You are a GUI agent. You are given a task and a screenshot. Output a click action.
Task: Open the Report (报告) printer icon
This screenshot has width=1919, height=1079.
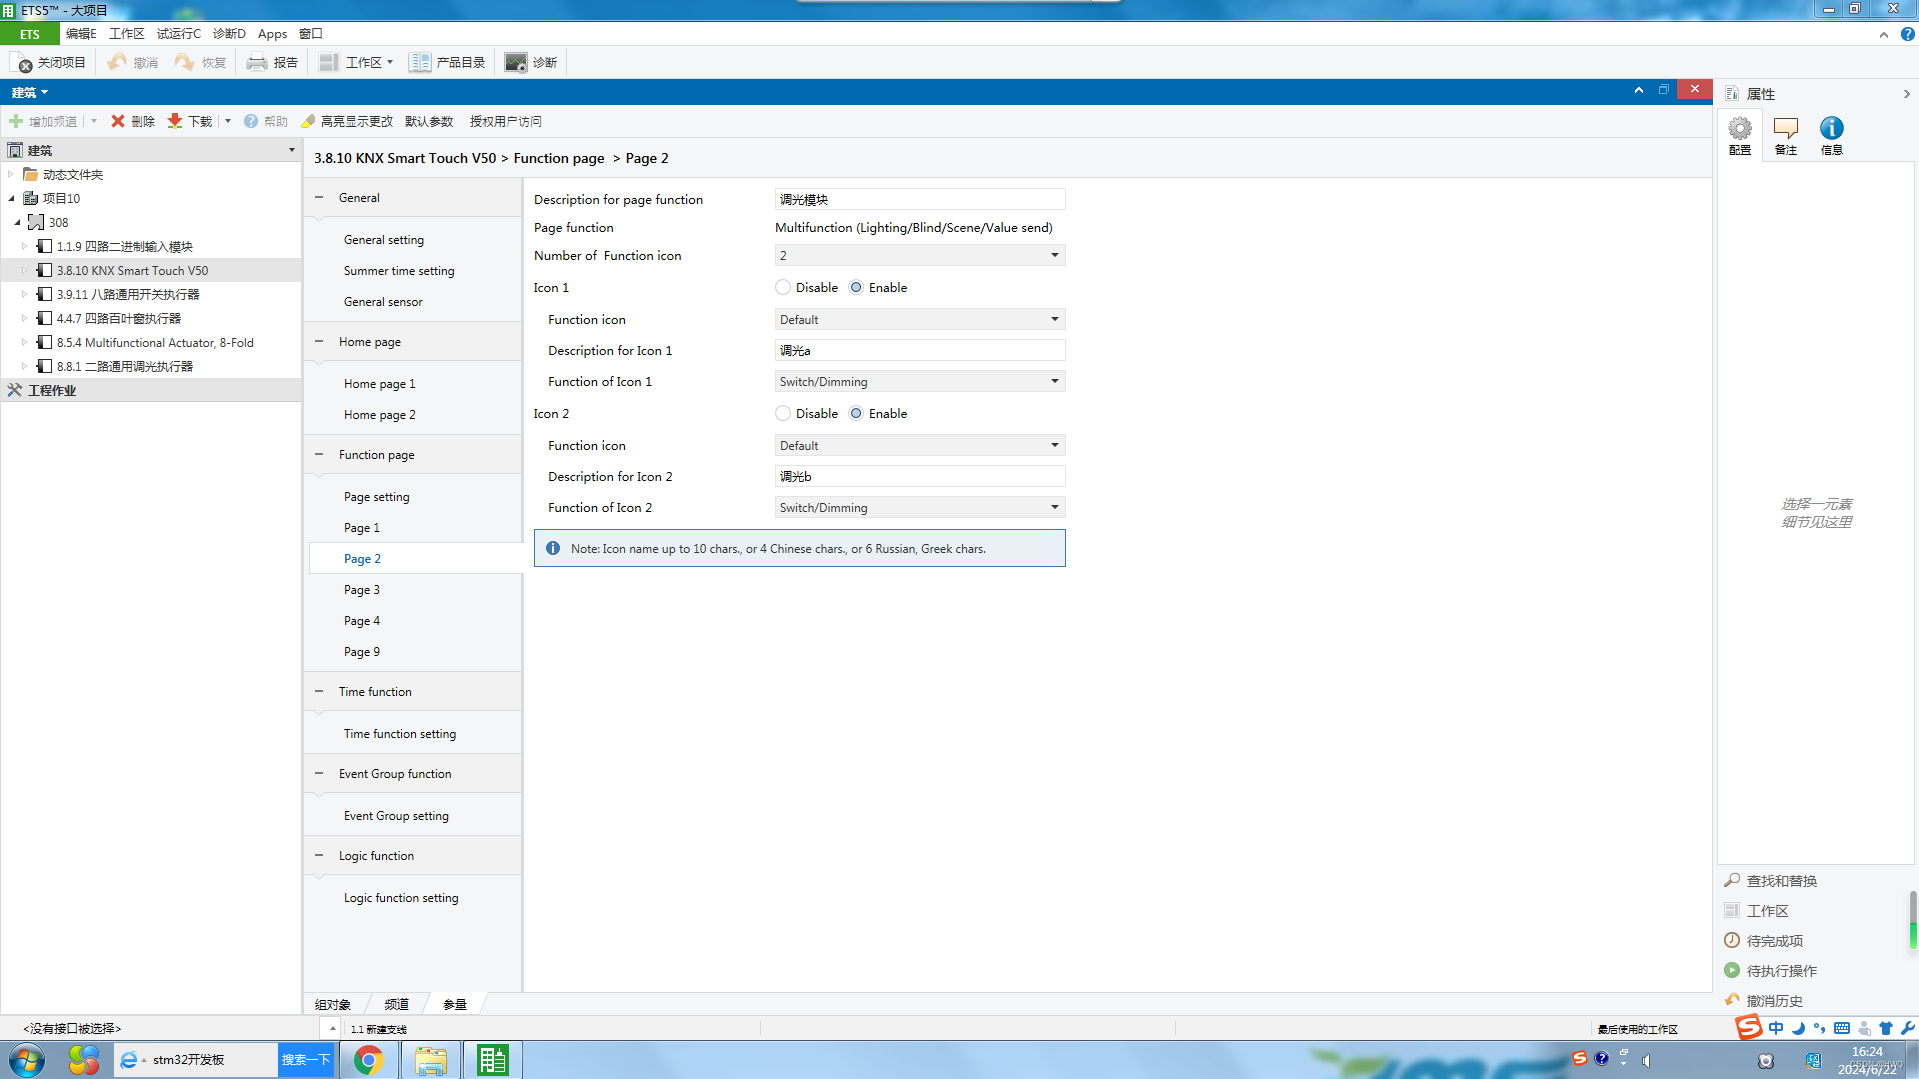click(257, 62)
